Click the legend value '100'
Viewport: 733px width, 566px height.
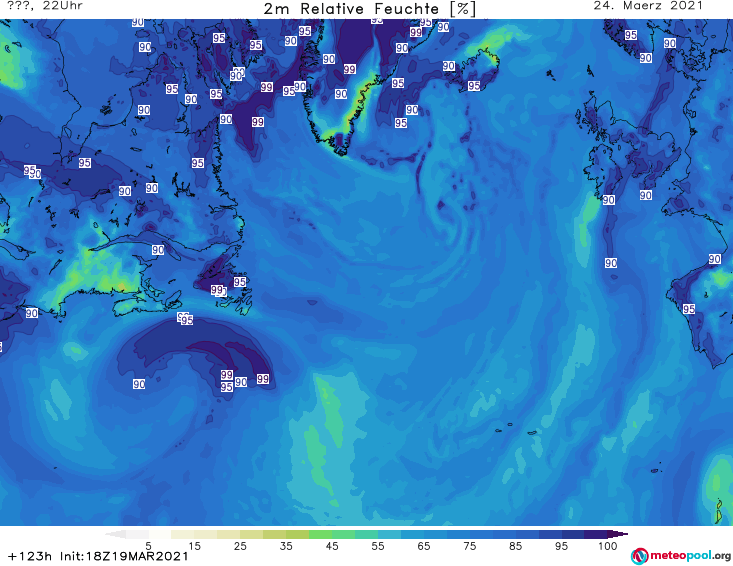pos(608,546)
